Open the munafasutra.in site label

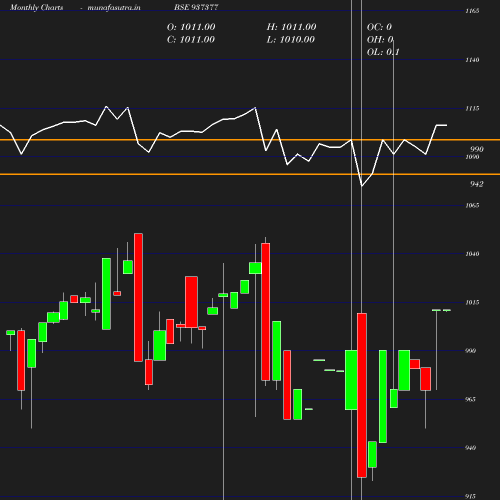click(x=114, y=7)
